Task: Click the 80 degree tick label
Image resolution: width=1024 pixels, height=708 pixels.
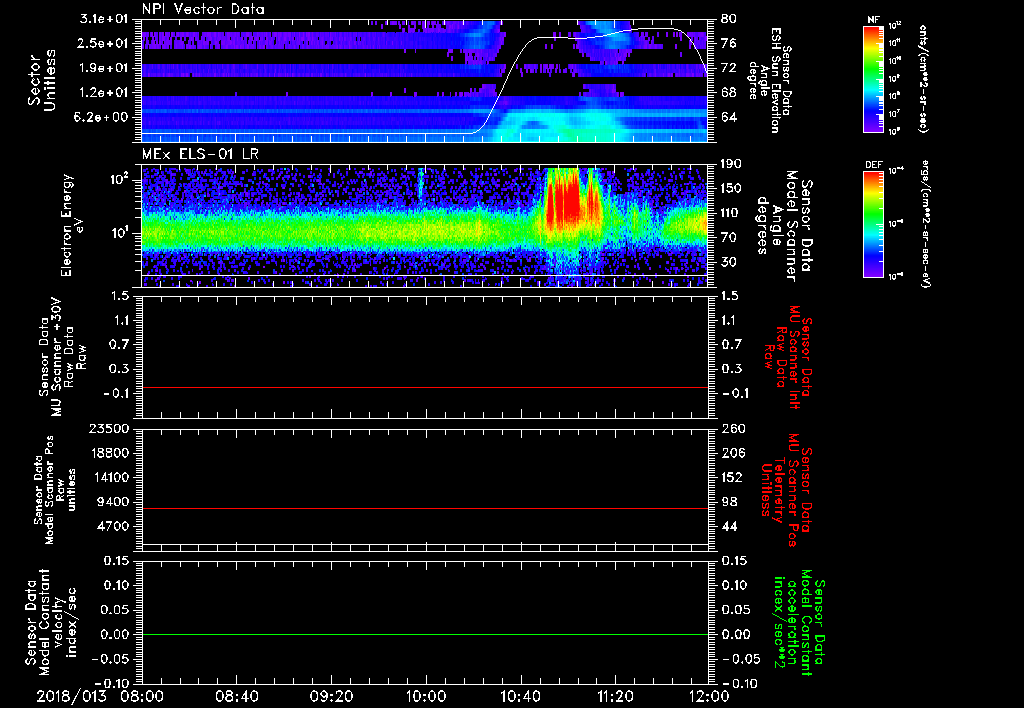Action: coord(728,19)
